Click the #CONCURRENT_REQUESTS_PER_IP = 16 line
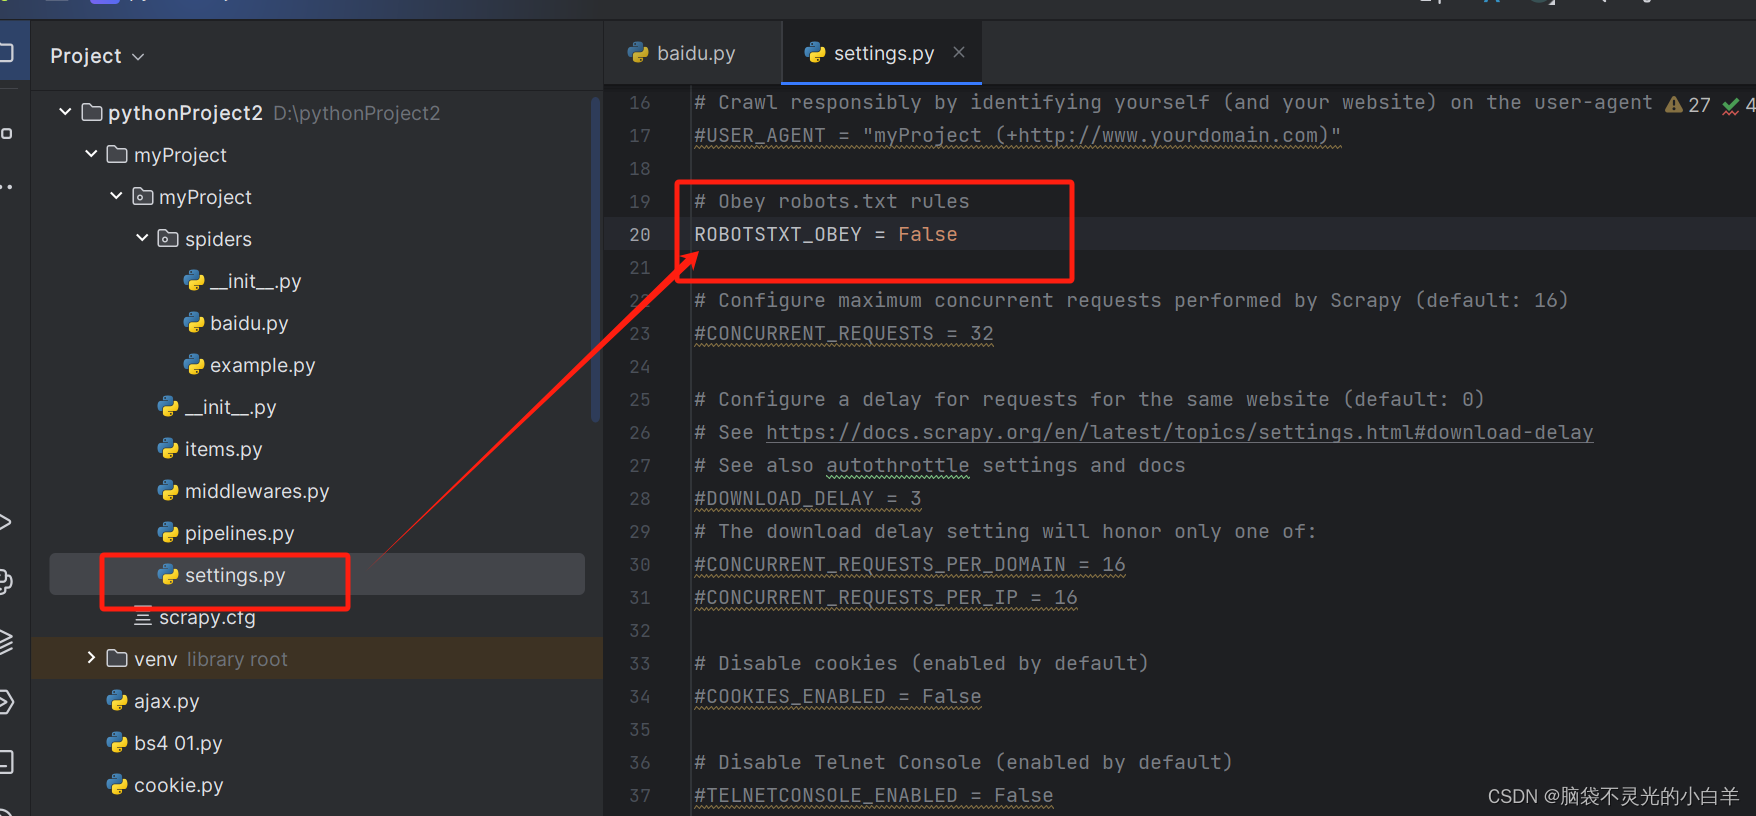 pos(886,597)
